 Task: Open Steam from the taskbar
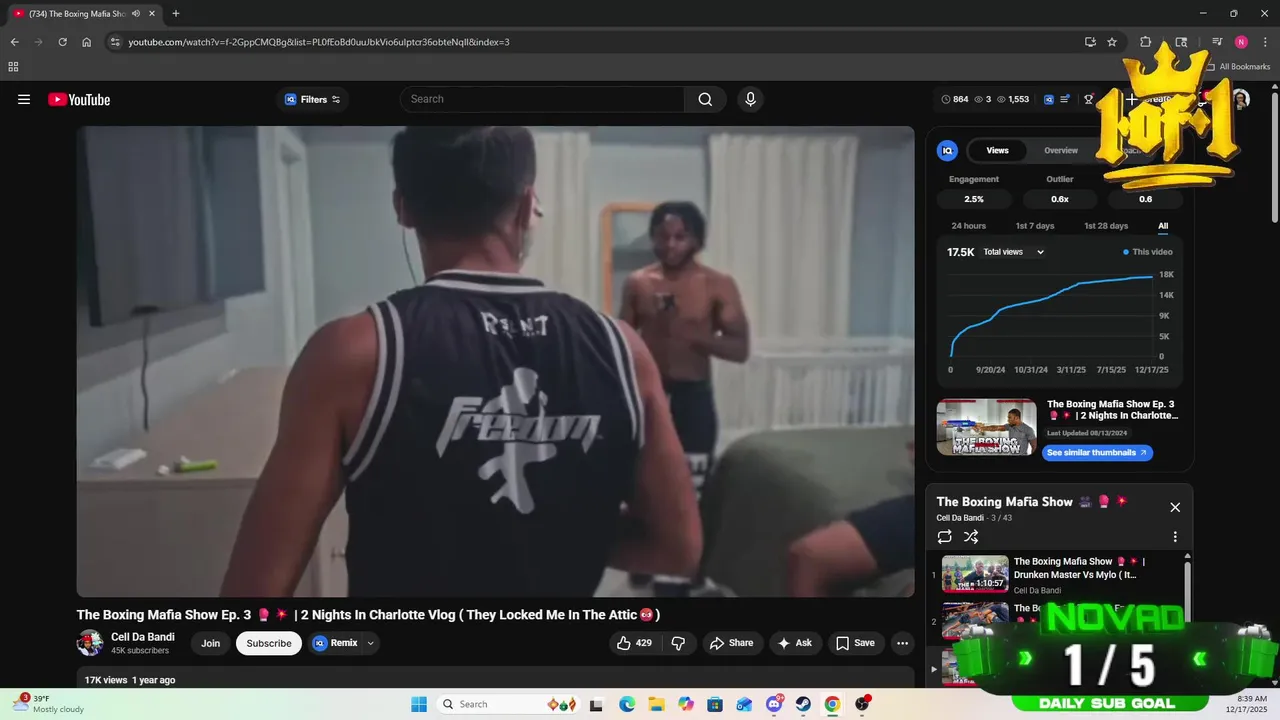click(x=803, y=704)
